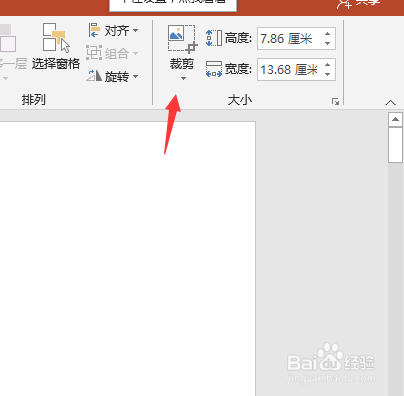Expand the Crop (裁剪) dropdown arrow
This screenshot has height=396, width=404.
pos(183,79)
